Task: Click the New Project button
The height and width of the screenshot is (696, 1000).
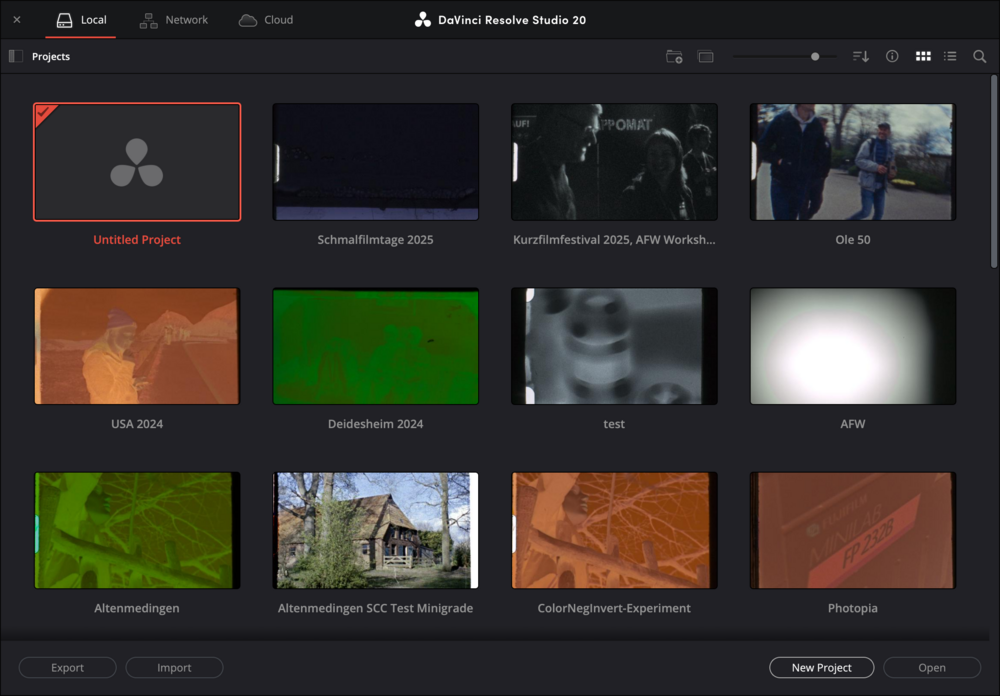Action: point(821,668)
